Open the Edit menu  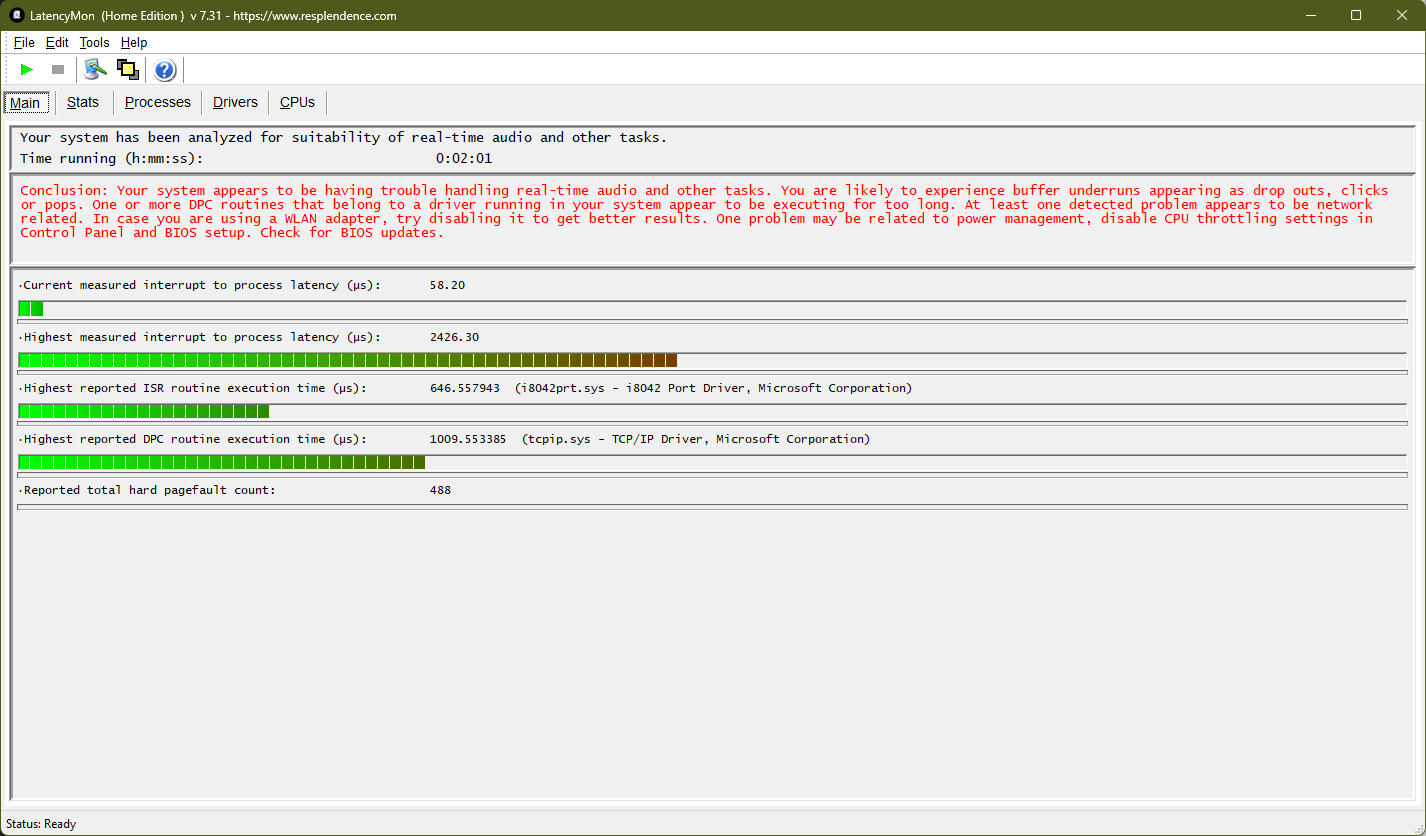pyautogui.click(x=57, y=42)
